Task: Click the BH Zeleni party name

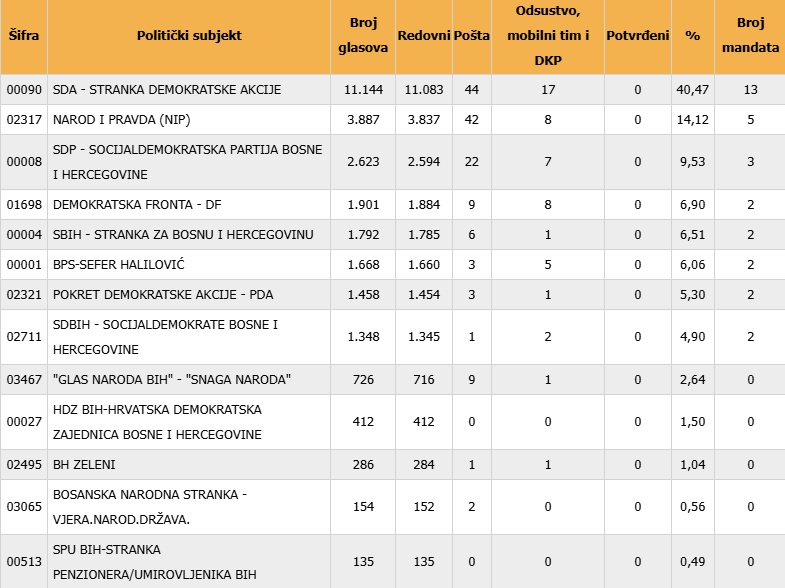Action: coord(88,465)
